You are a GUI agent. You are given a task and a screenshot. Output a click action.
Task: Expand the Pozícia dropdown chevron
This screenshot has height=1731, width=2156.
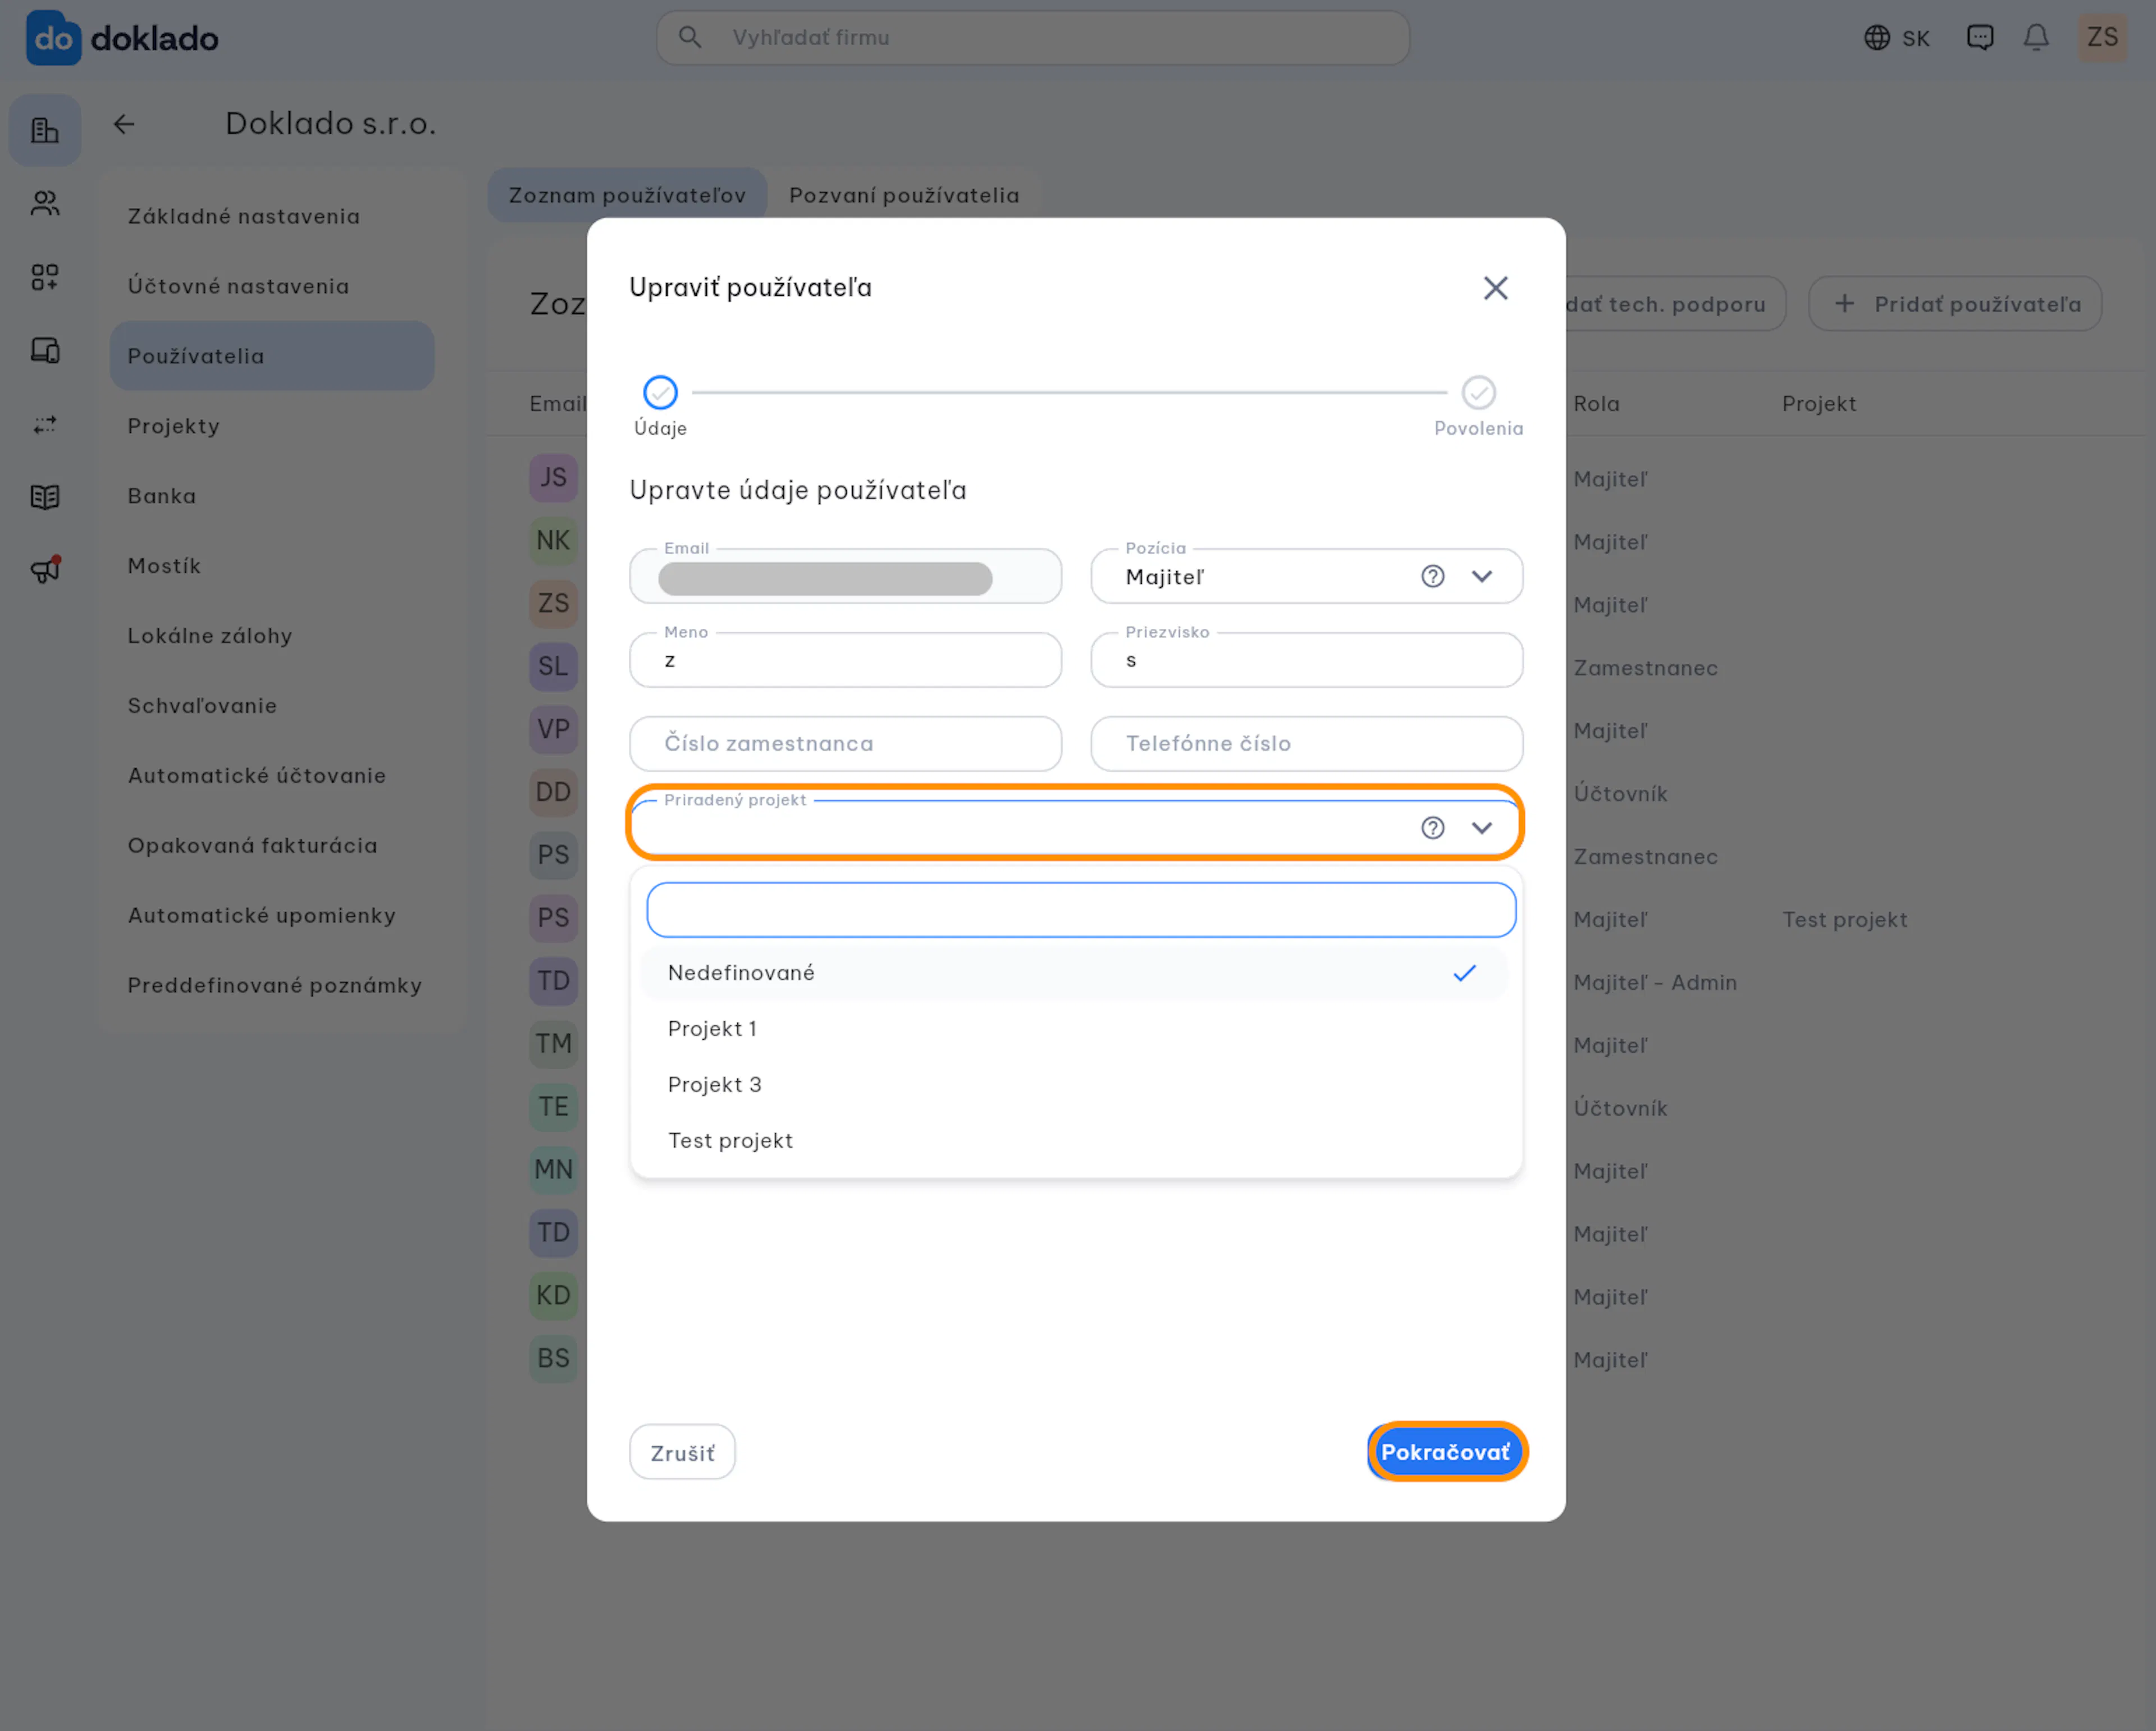coord(1482,576)
